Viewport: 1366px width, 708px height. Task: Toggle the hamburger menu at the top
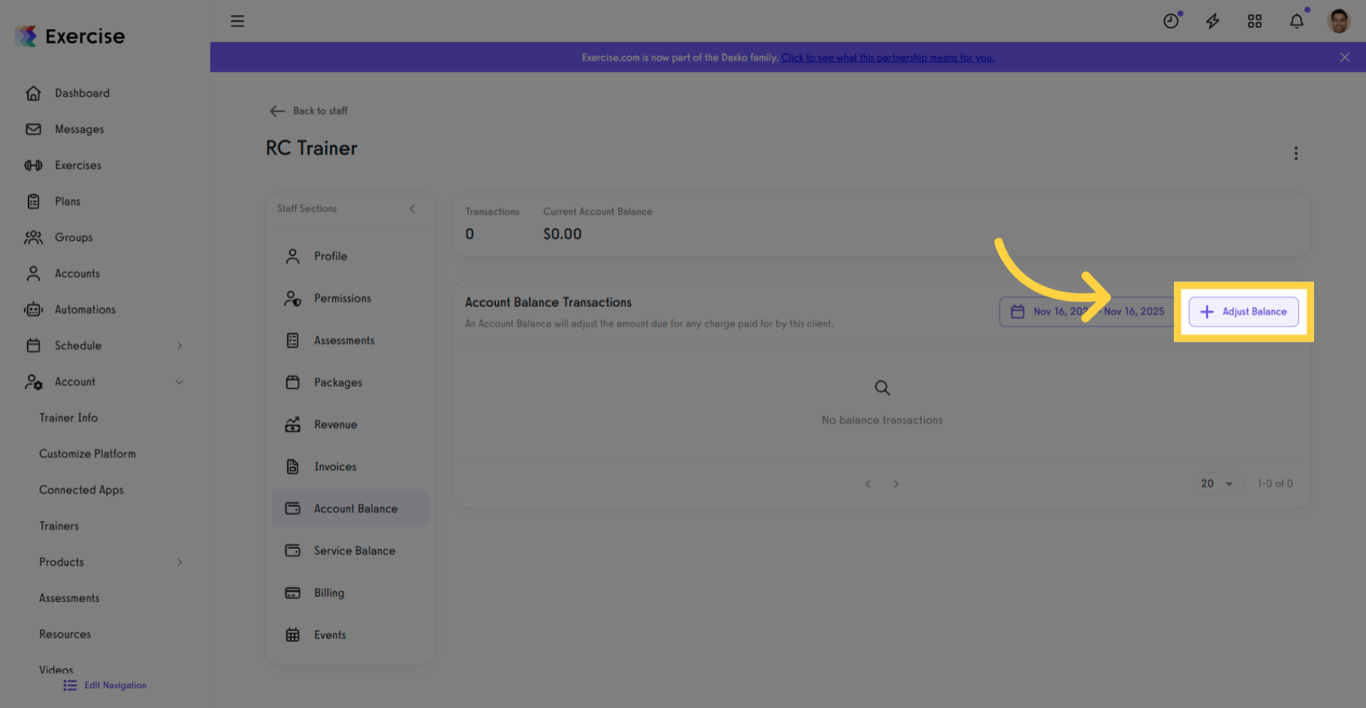pos(237,20)
